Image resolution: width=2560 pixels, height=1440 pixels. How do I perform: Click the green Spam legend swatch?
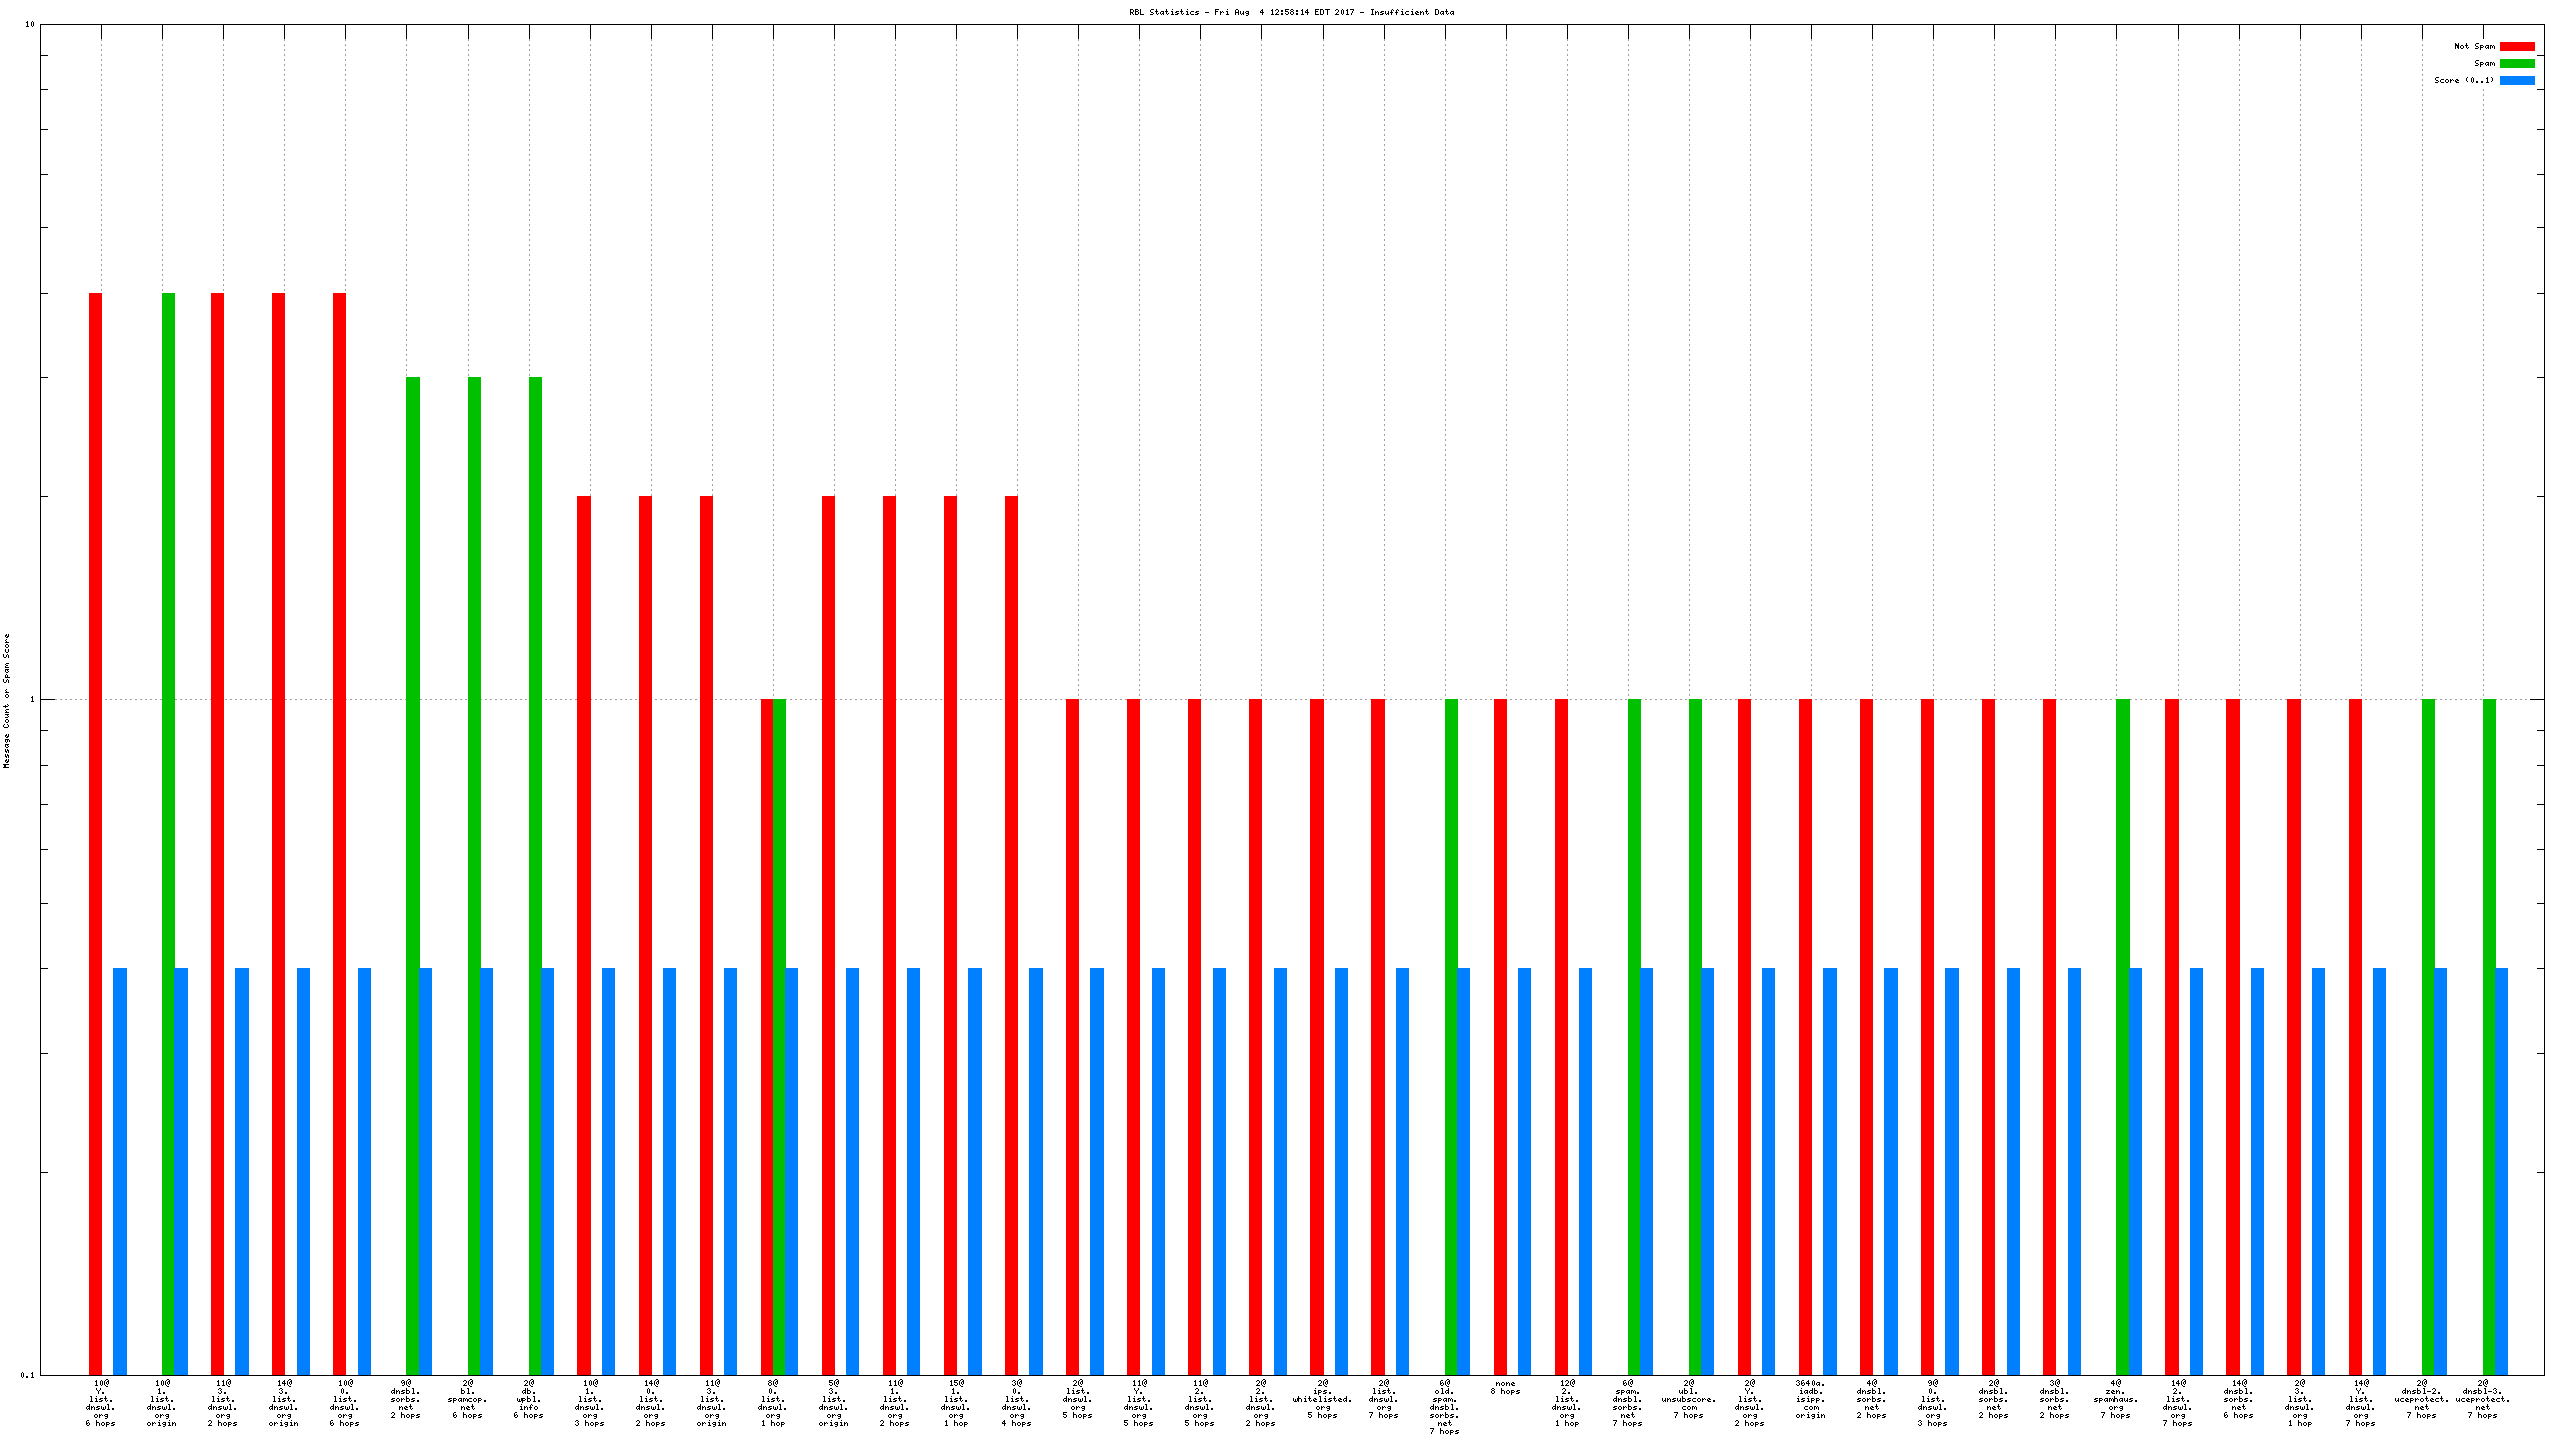tap(2516, 63)
